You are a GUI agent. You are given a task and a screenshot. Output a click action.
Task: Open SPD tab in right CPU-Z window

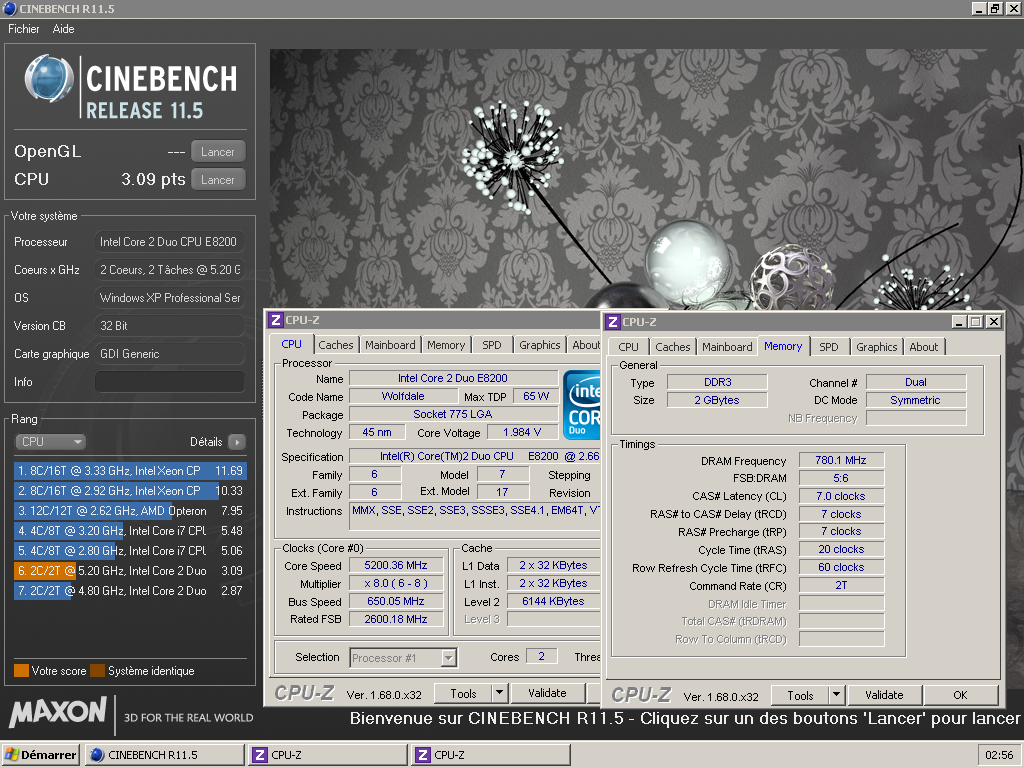tap(829, 347)
